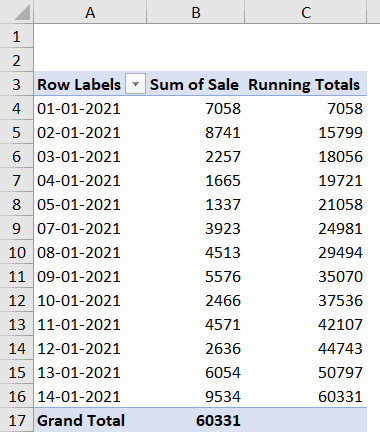Select date cell 05-01-2021

pos(90,204)
